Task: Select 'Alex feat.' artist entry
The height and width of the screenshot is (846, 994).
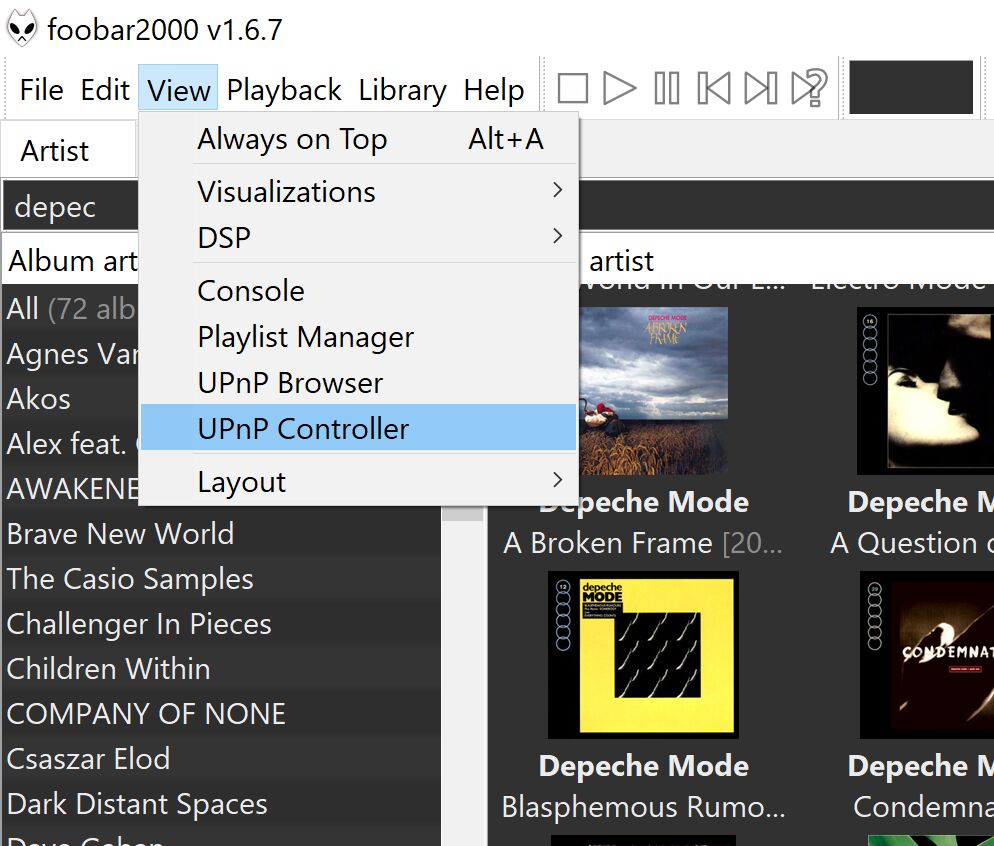Action: [71, 444]
